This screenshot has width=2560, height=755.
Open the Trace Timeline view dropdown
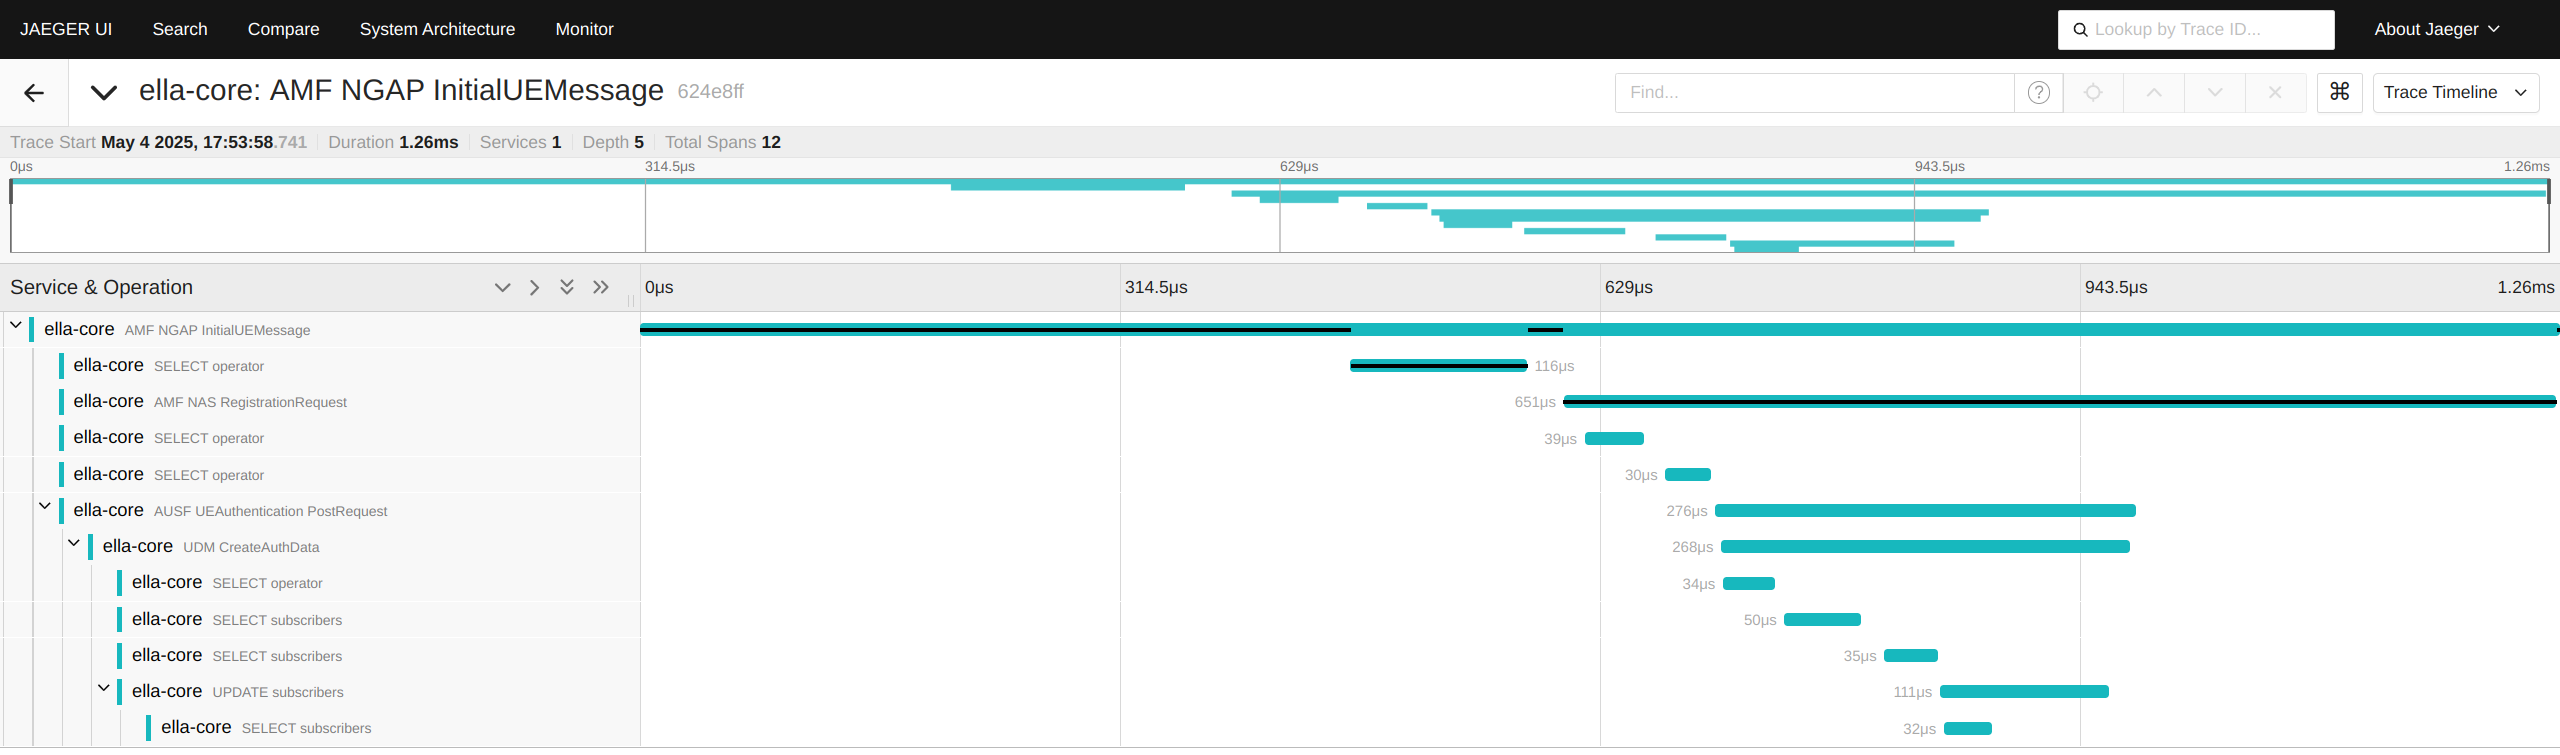pos(2456,92)
